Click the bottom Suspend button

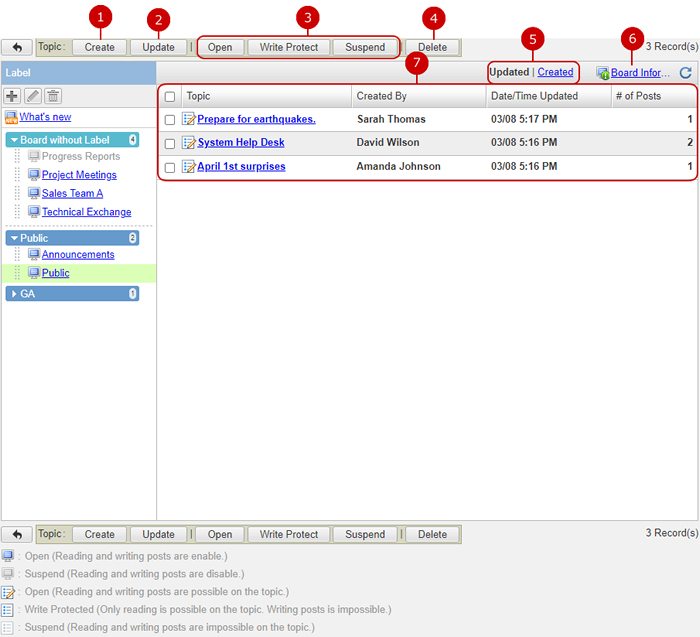click(365, 534)
